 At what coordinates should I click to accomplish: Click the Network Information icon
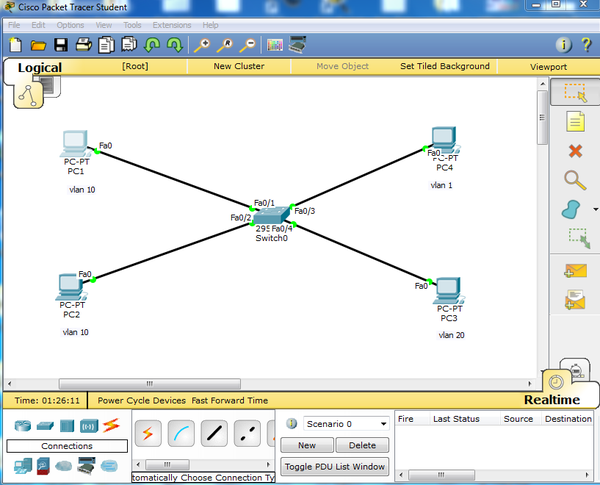pyautogui.click(x=564, y=45)
